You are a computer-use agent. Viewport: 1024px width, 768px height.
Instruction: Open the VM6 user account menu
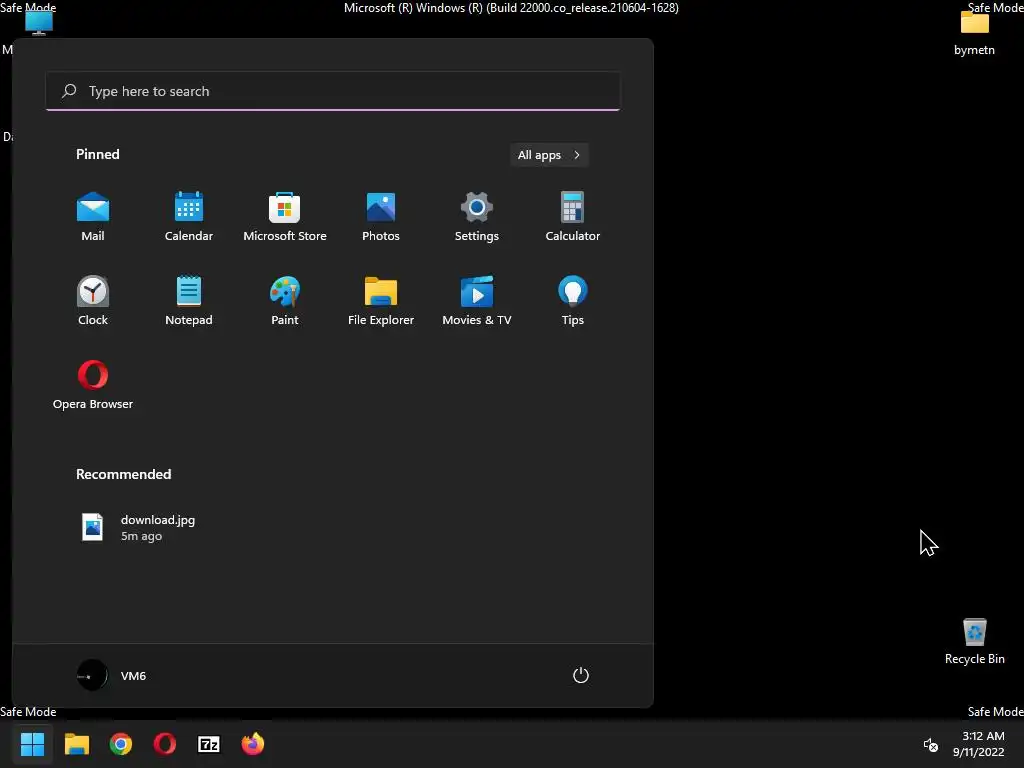tap(112, 675)
